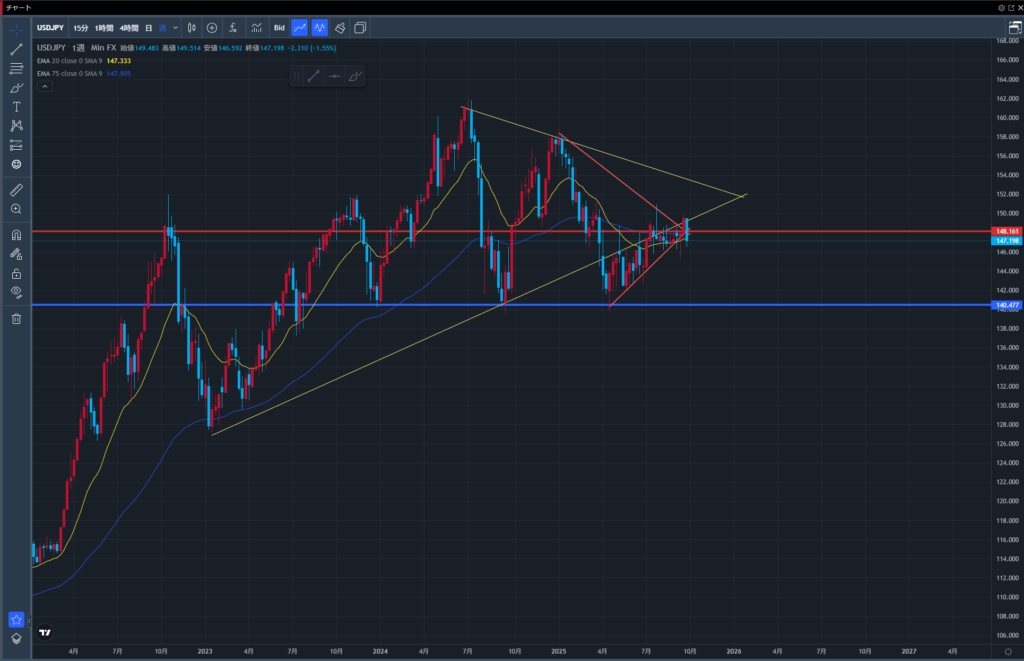Viewport: 1024px width, 661px height.
Task: Toggle the magnet snap mode
Action: pyautogui.click(x=16, y=235)
